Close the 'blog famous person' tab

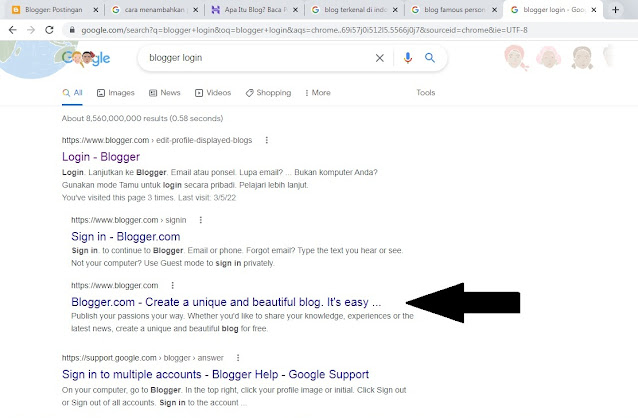494,10
